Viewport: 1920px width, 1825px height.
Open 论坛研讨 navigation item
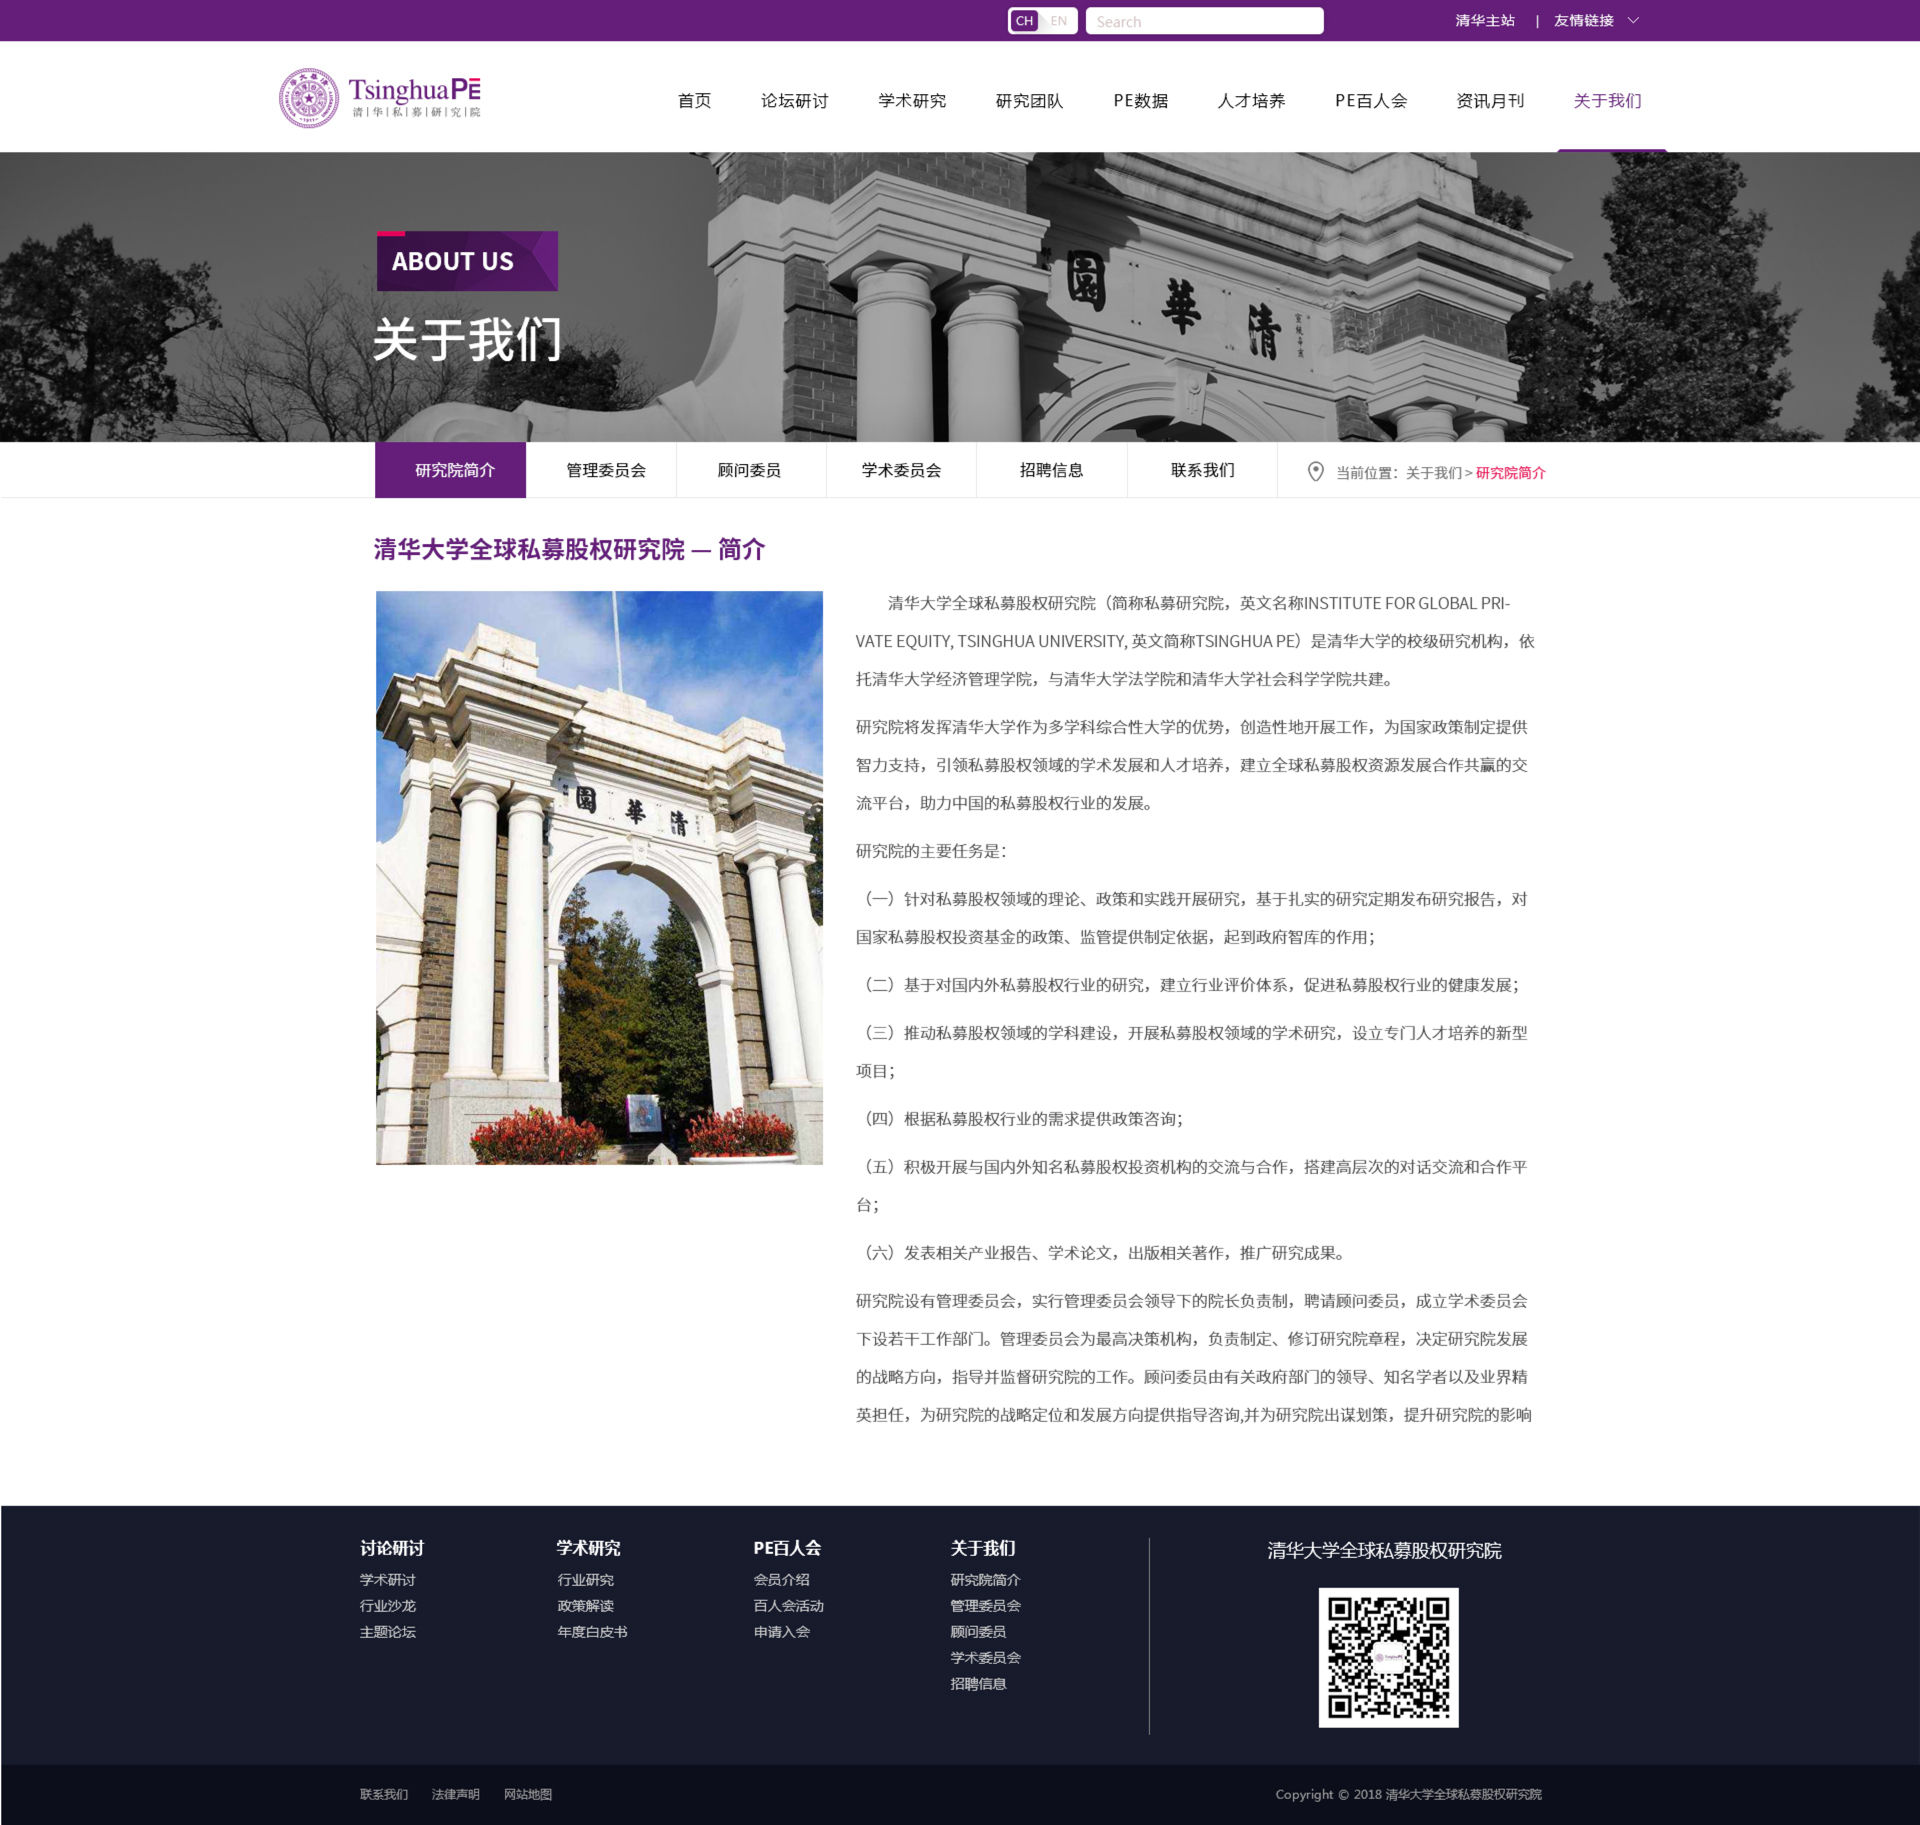tap(794, 101)
